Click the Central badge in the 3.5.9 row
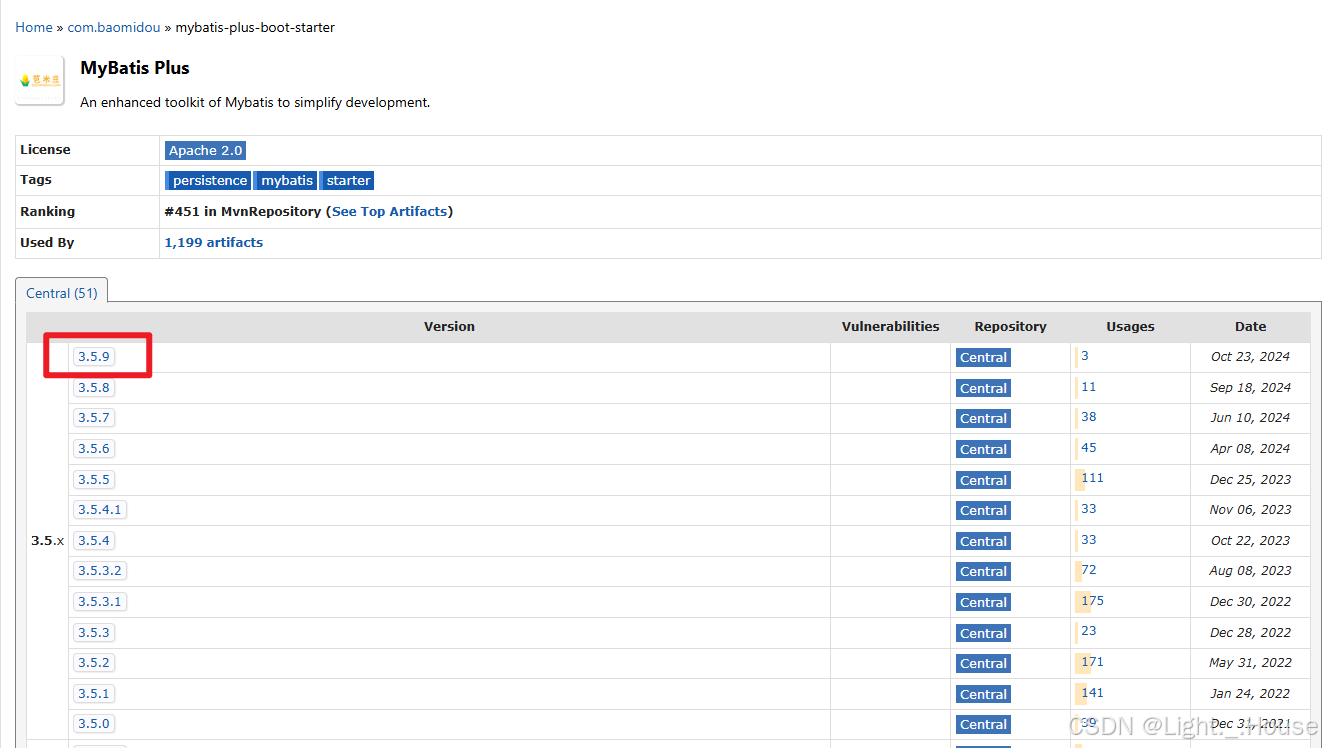 click(983, 358)
